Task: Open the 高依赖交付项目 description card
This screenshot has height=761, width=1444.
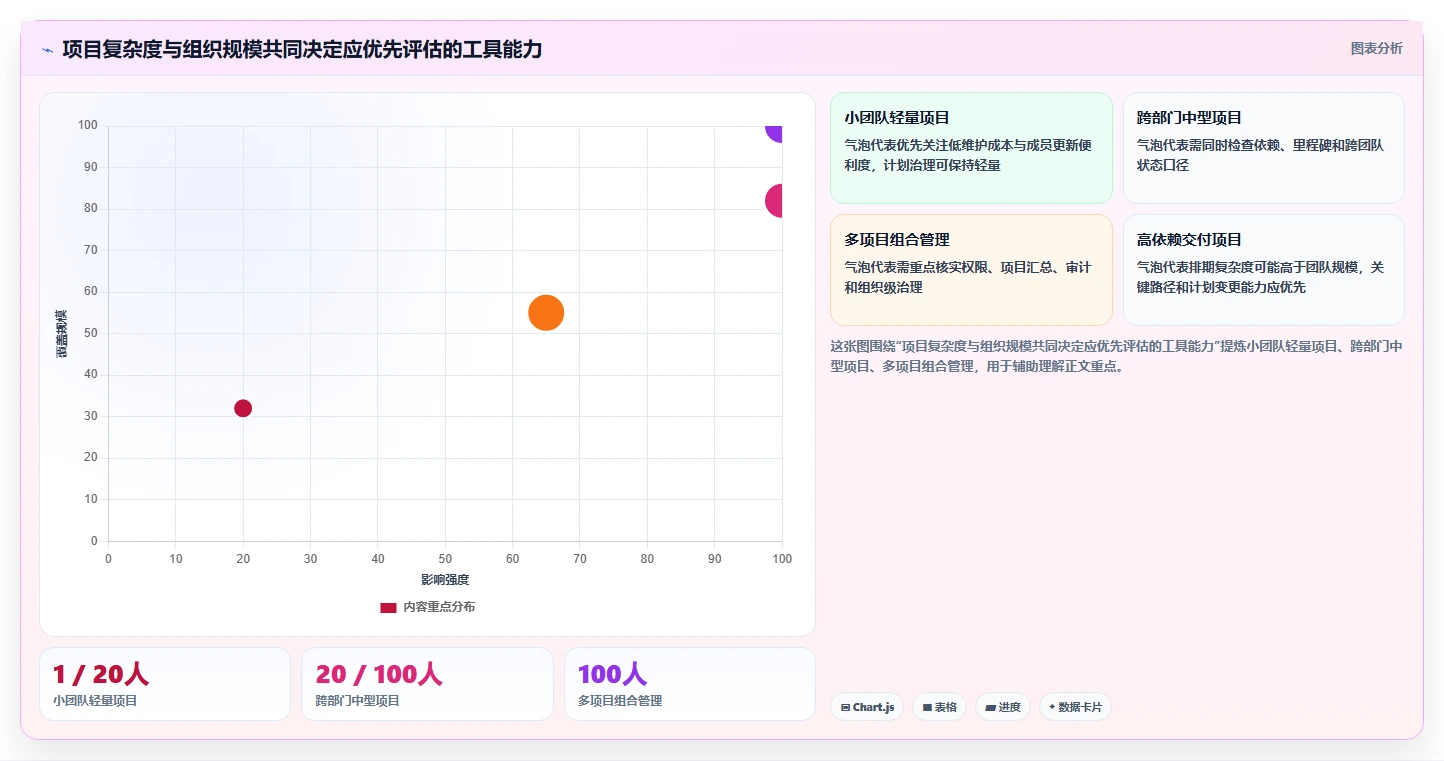Action: tap(1264, 270)
